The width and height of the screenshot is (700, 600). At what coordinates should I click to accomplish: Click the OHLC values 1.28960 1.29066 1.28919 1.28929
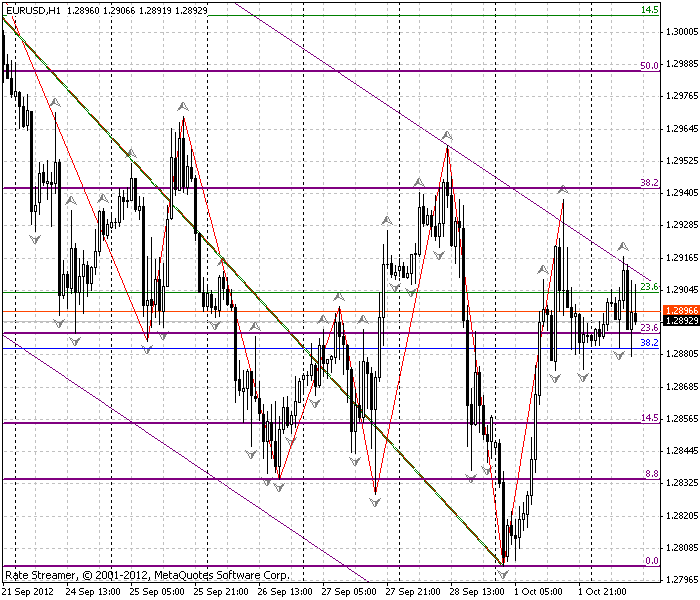138,10
